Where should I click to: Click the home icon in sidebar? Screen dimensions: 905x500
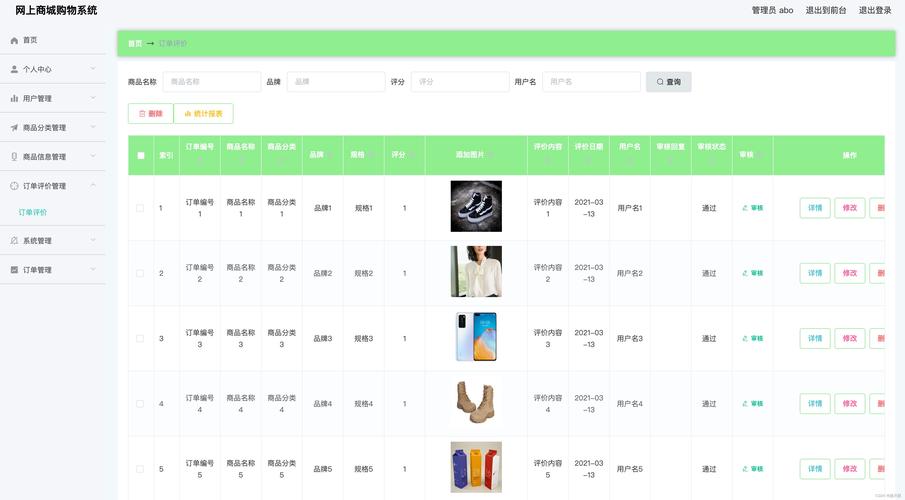point(14,40)
